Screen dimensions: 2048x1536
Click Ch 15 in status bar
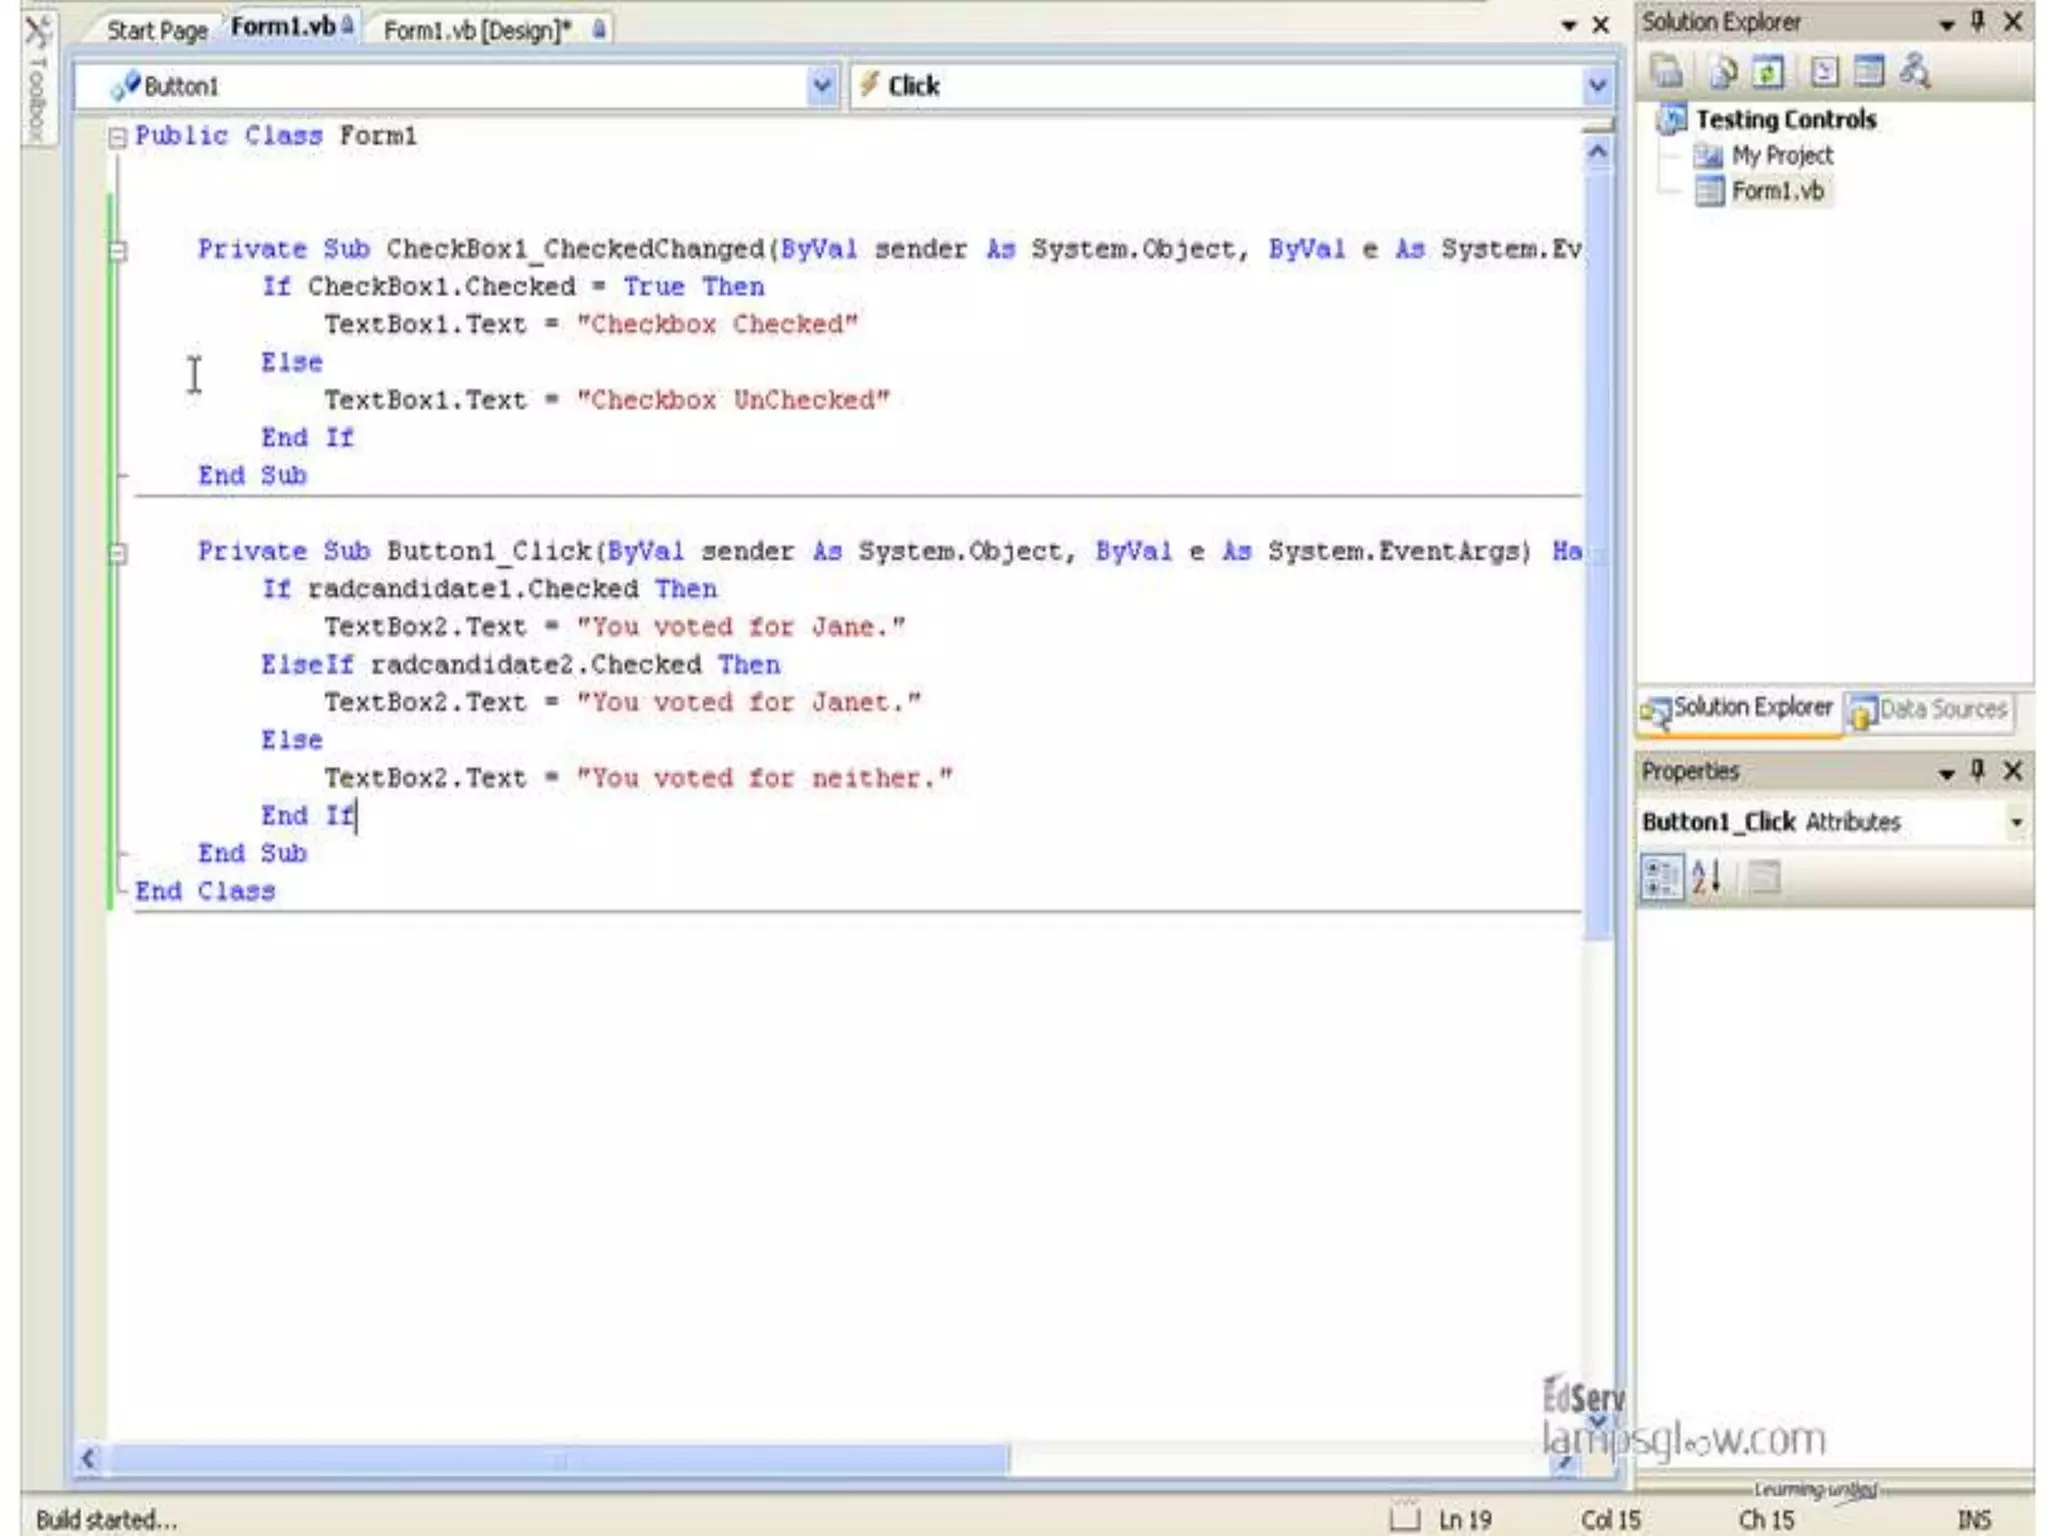(x=1766, y=1520)
